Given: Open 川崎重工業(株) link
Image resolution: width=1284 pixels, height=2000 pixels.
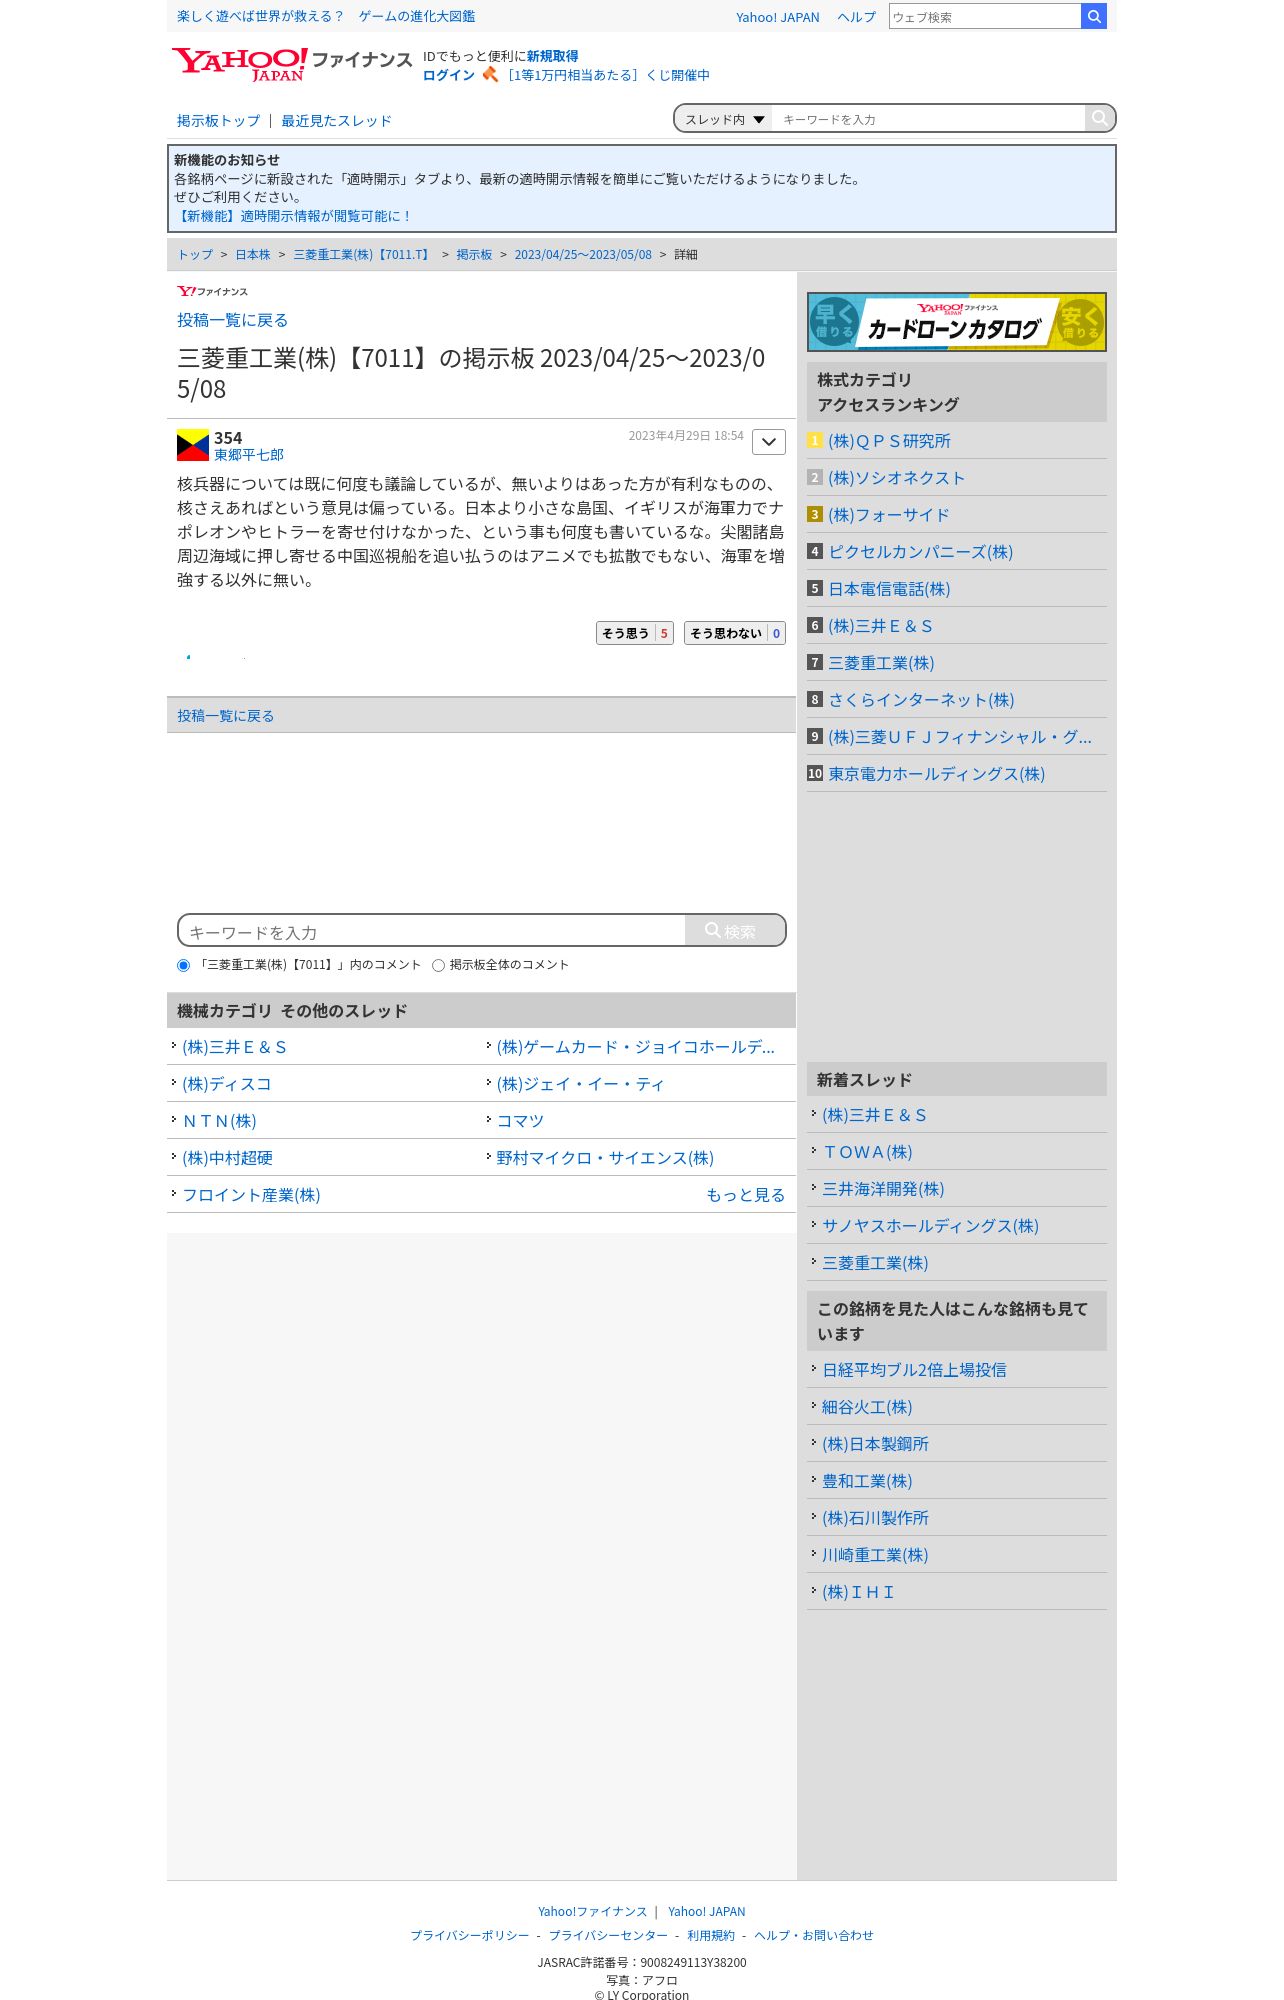Looking at the screenshot, I should (x=875, y=1555).
